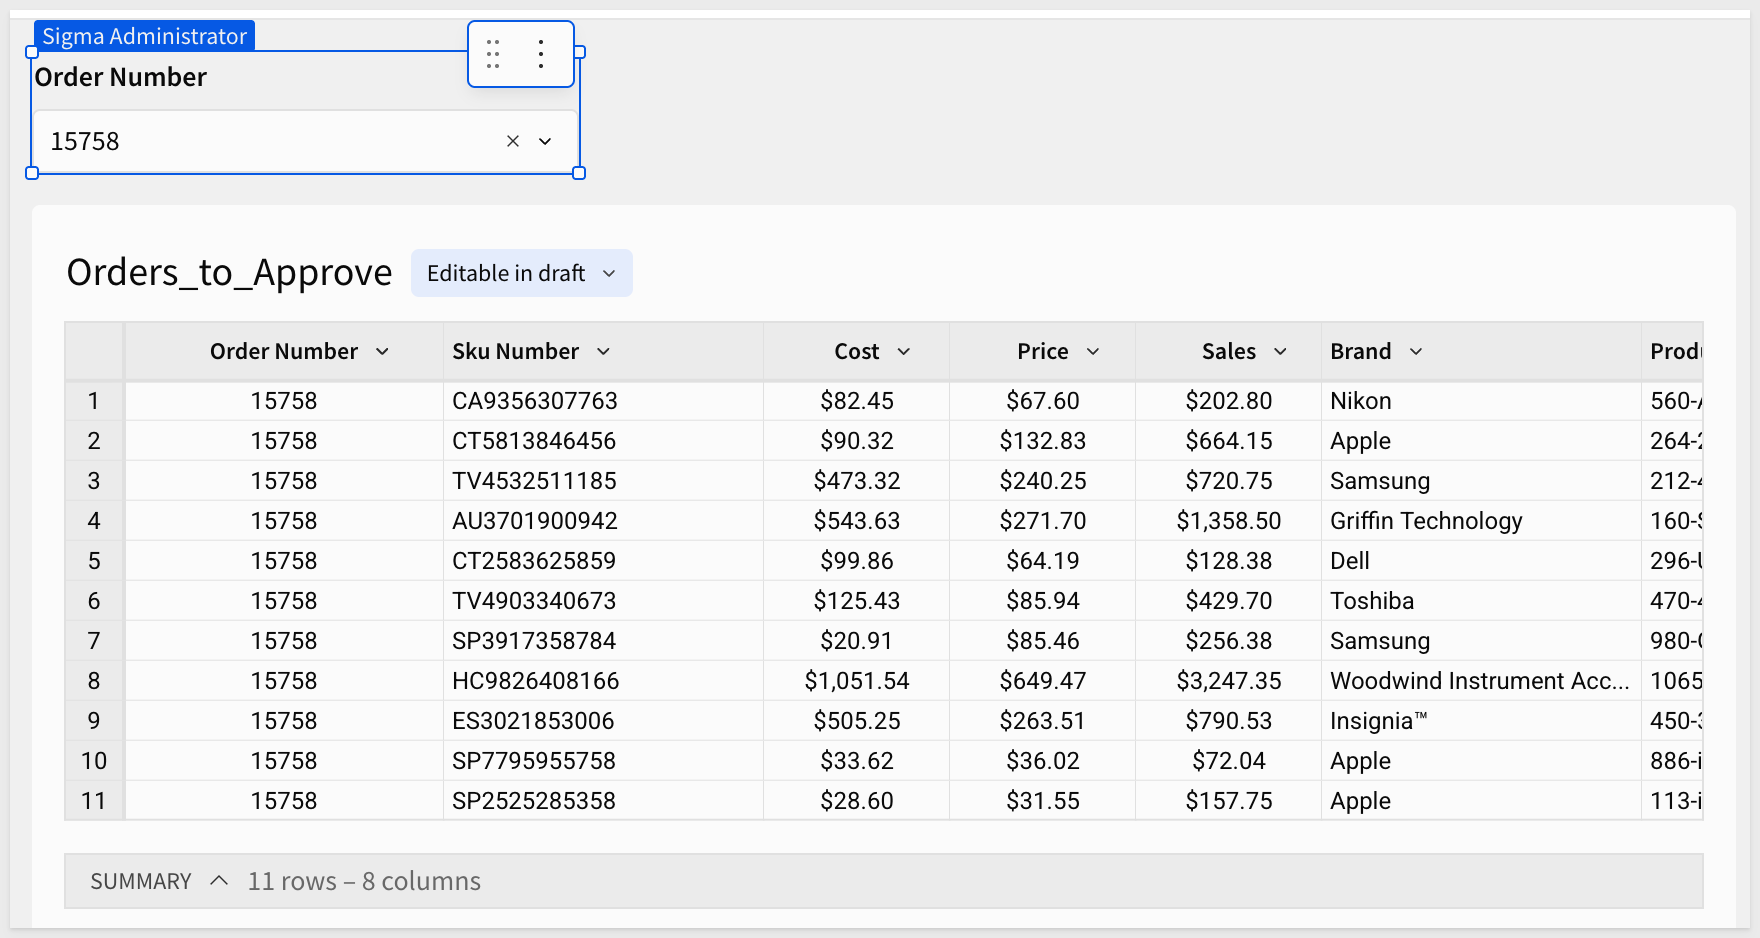The height and width of the screenshot is (938, 1760).
Task: Open Sku Number column menu arrow
Action: (603, 352)
